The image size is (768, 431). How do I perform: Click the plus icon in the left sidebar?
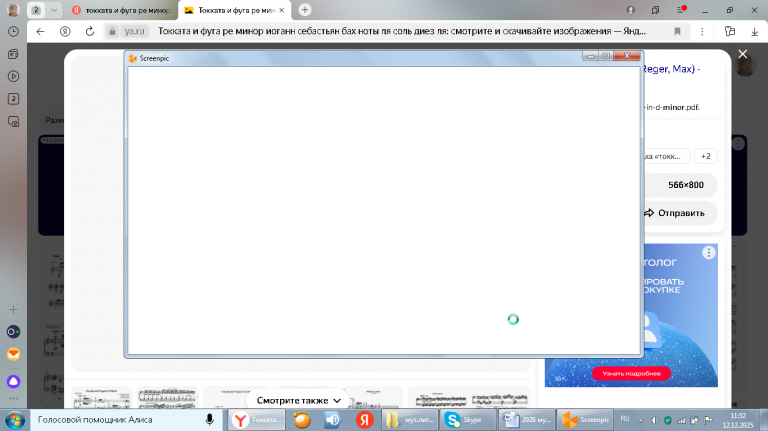13,310
